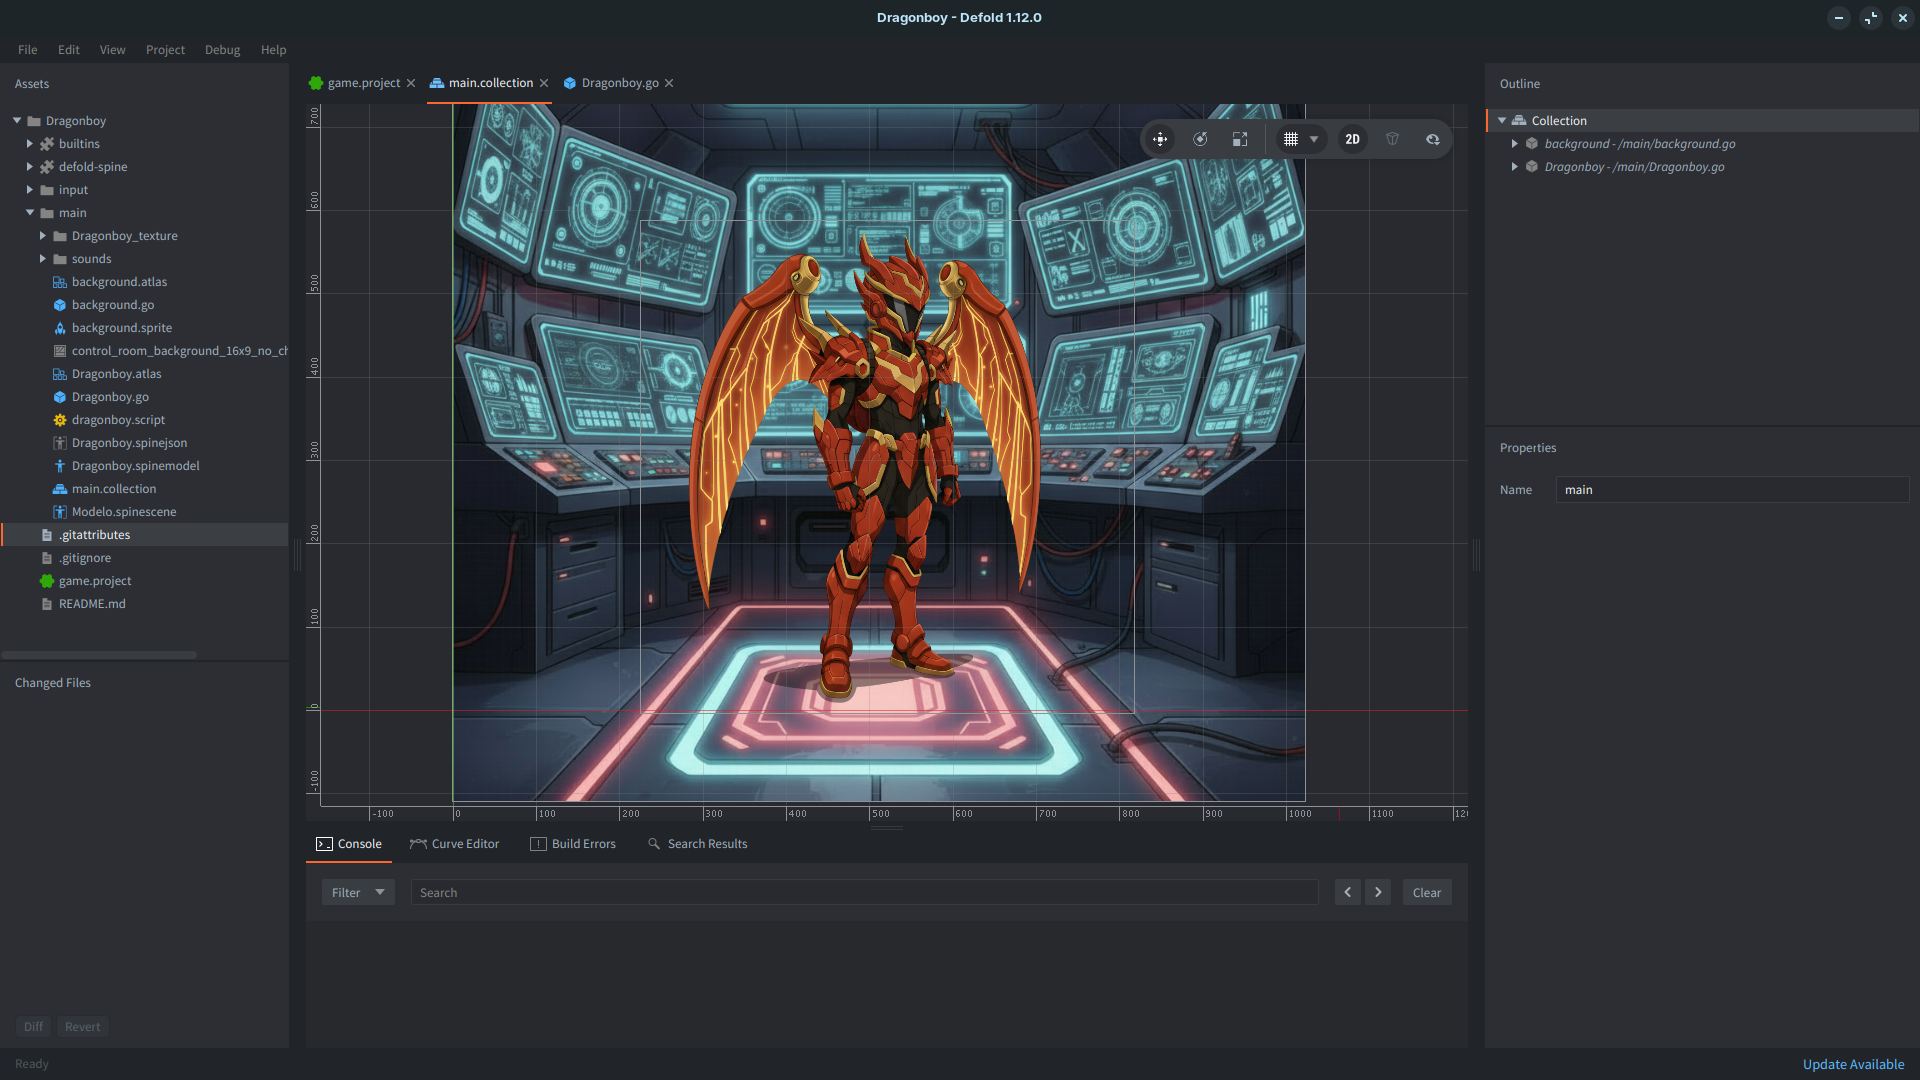
Task: Go to previous console search match
Action: [x=1347, y=892]
